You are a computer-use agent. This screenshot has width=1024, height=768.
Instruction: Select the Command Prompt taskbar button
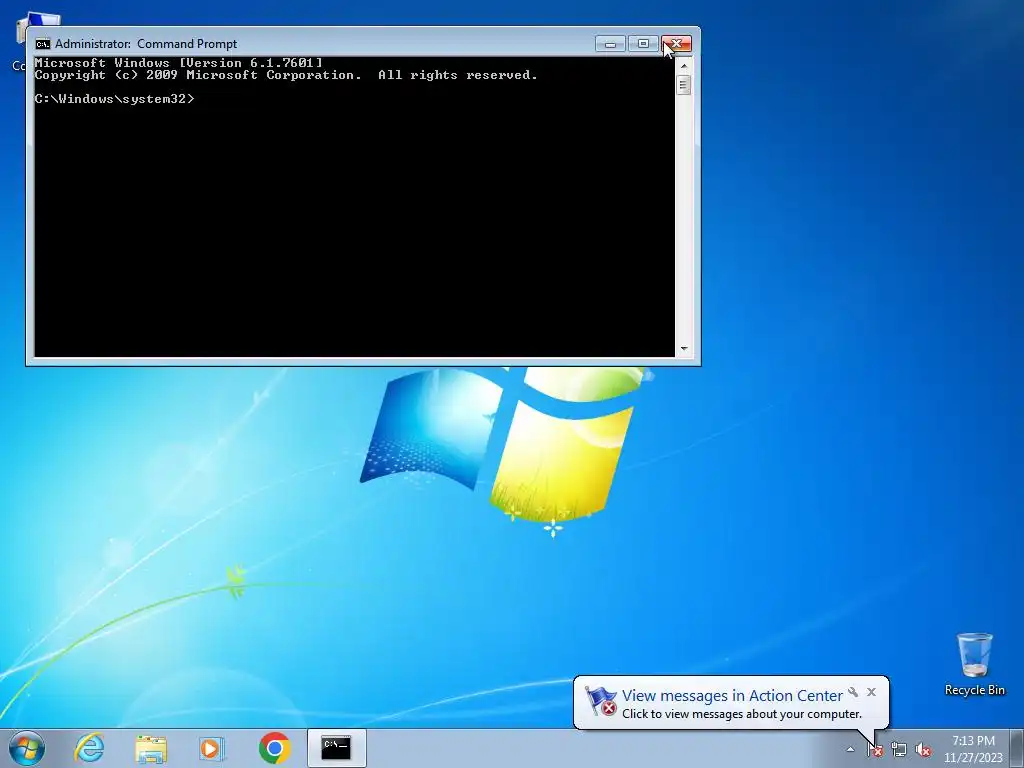point(336,748)
